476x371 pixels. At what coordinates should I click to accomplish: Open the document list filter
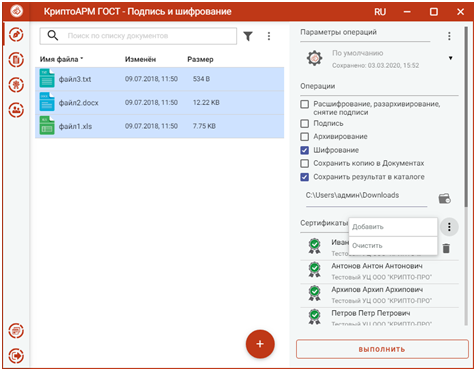point(248,36)
